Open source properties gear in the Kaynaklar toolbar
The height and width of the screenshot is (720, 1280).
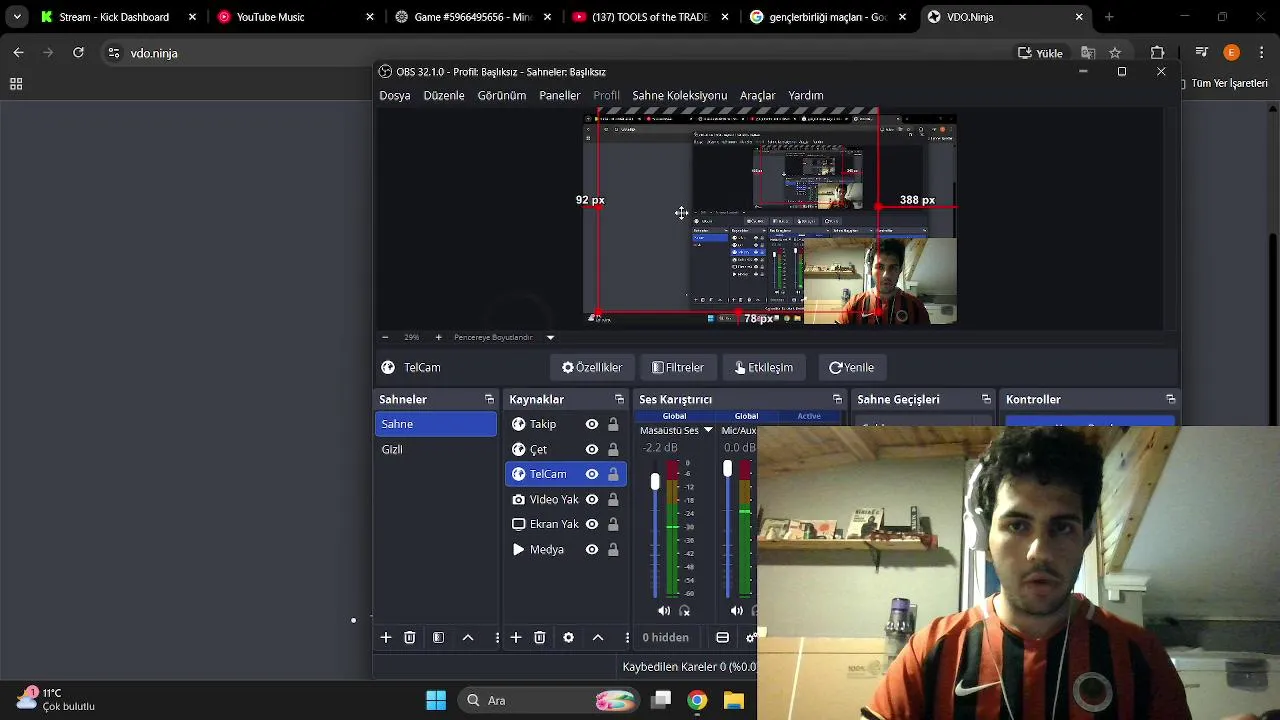pyautogui.click(x=568, y=638)
